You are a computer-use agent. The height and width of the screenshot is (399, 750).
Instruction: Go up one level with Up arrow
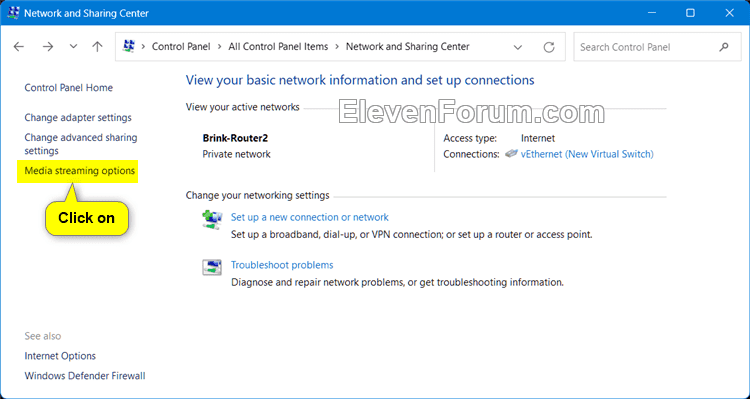(98, 46)
